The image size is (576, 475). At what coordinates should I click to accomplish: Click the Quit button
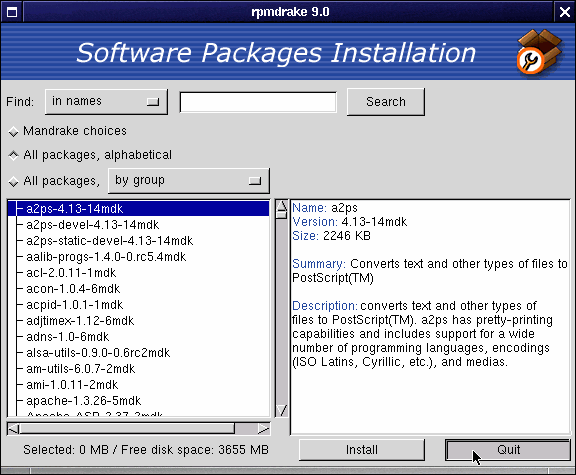[x=508, y=450]
